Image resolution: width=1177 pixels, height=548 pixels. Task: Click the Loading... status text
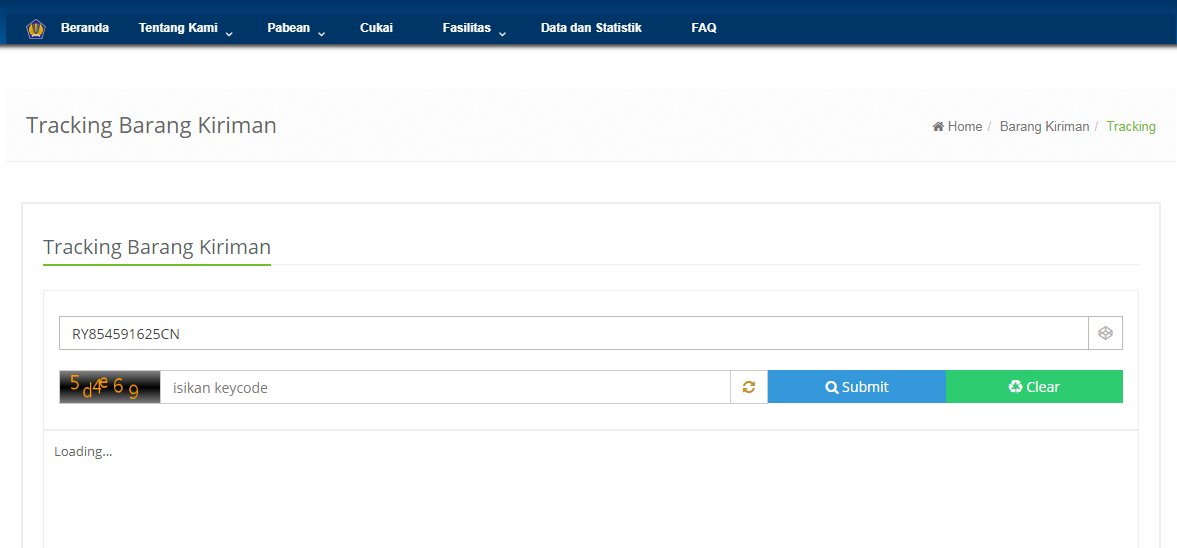click(83, 451)
